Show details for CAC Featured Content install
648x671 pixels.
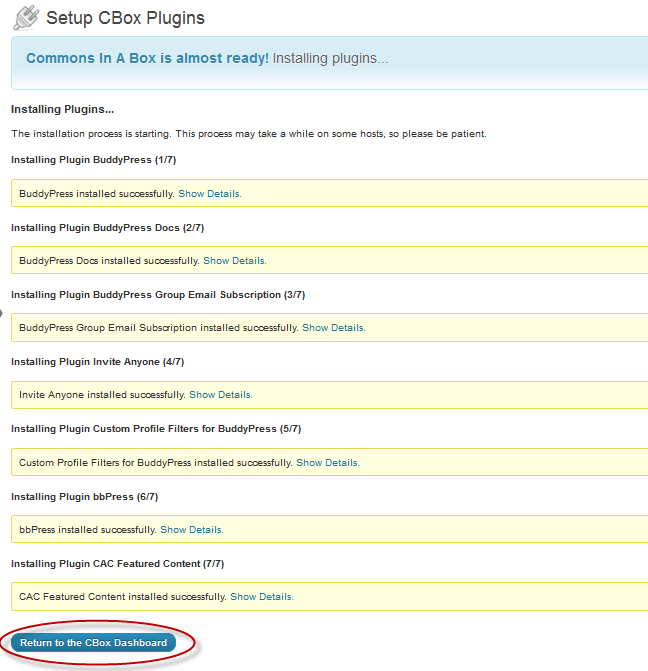262,597
